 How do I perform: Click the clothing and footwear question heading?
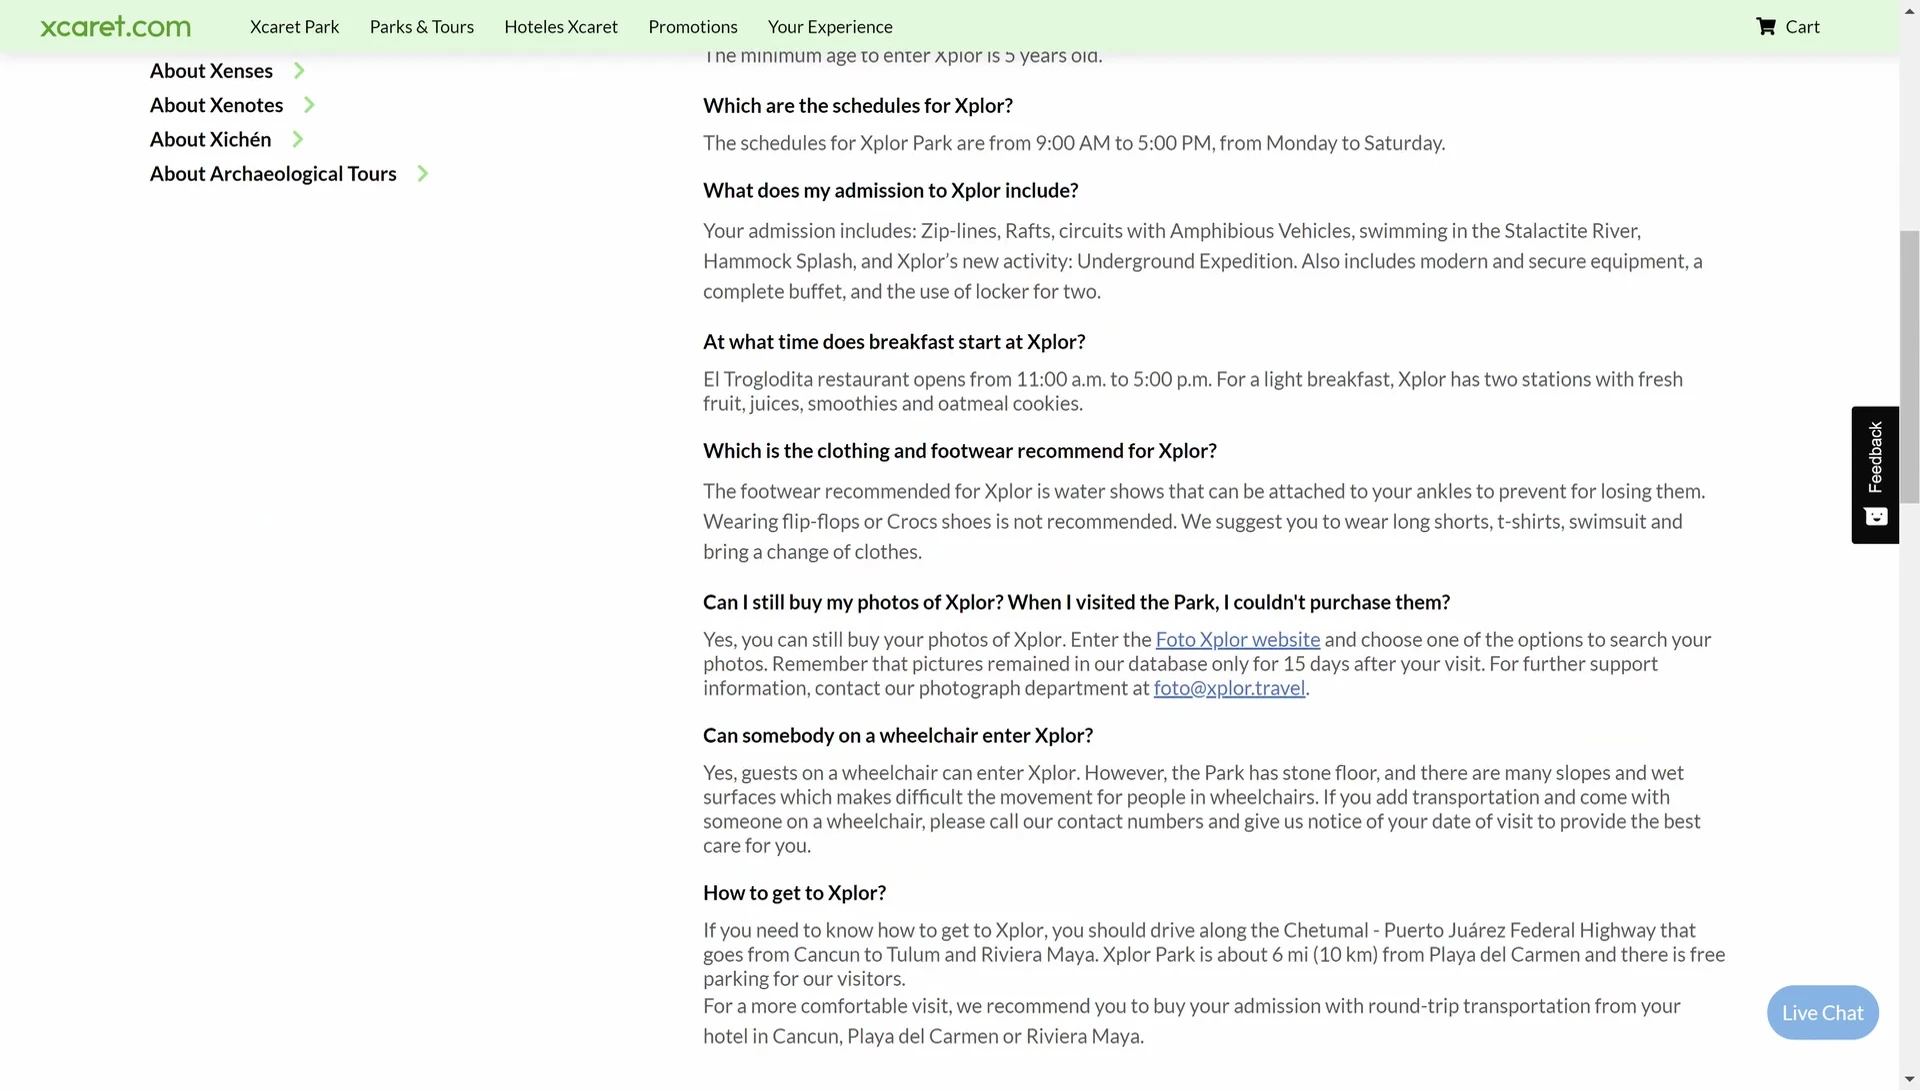click(960, 451)
